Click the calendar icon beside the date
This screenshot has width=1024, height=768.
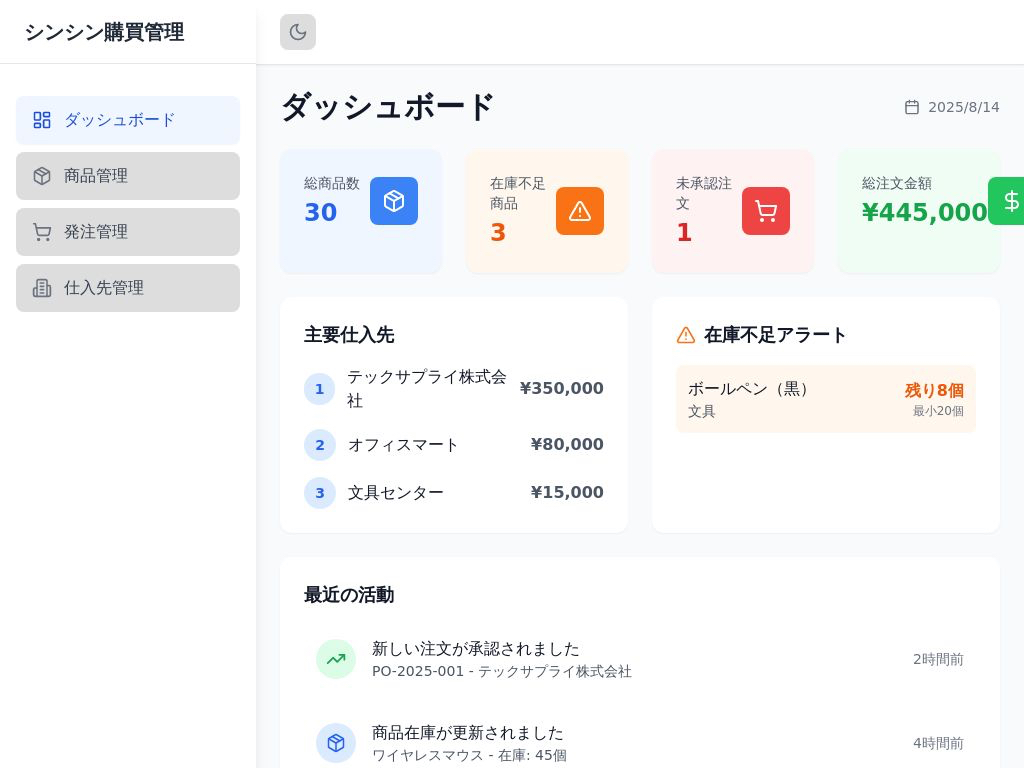[x=912, y=107]
